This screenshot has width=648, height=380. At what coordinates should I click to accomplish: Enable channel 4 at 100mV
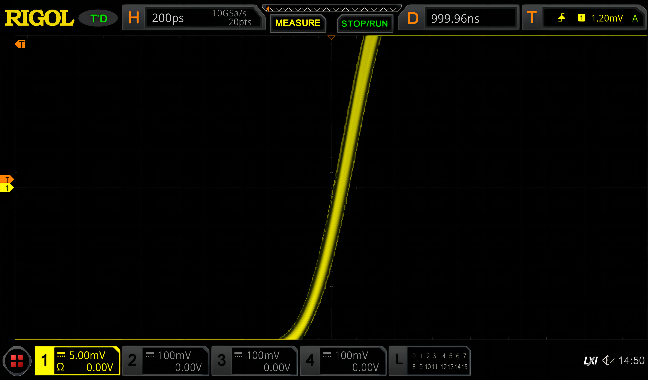point(343,361)
